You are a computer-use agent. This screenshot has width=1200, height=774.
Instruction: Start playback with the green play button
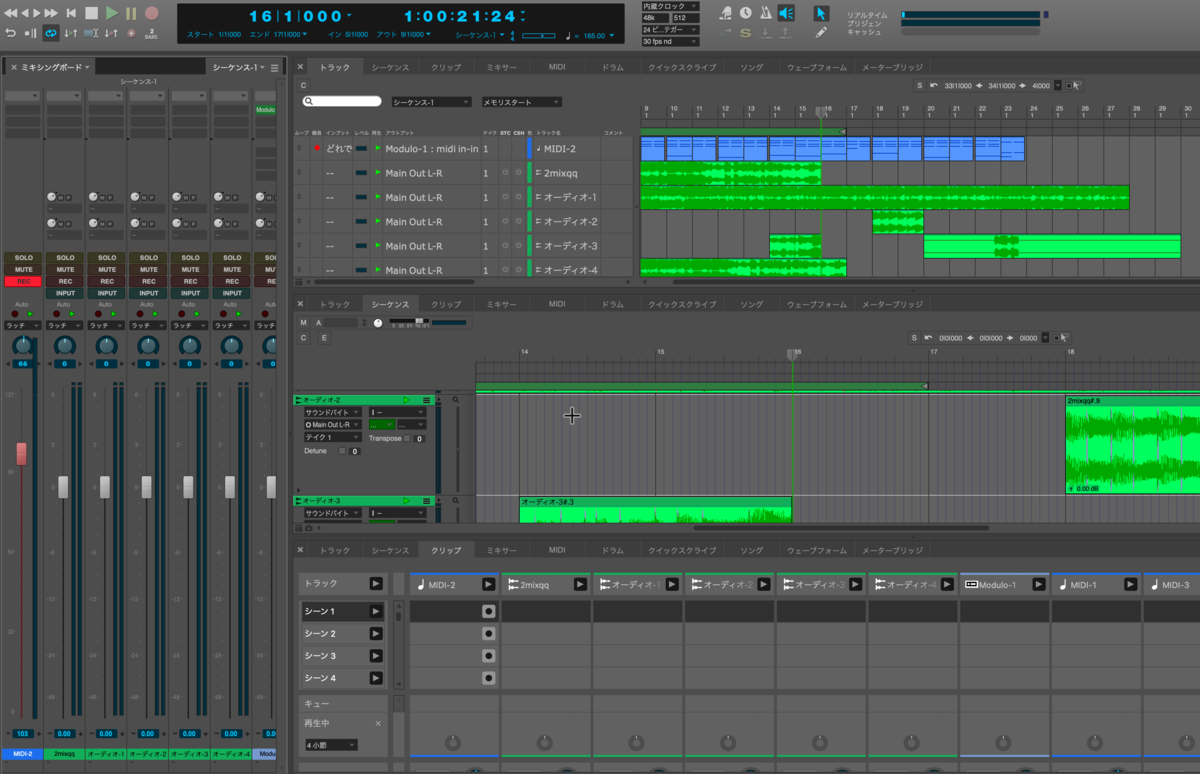(x=111, y=13)
